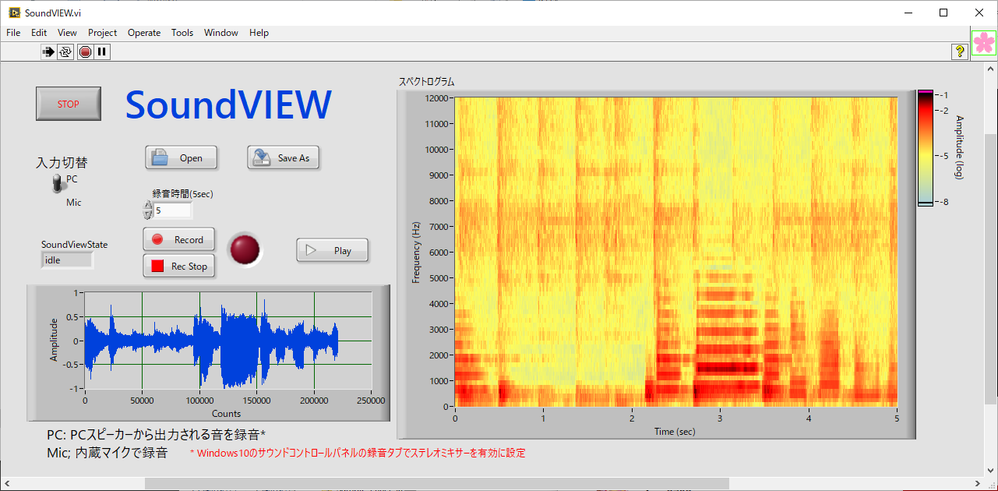
Task: Open the Window menu
Action: click(221, 32)
